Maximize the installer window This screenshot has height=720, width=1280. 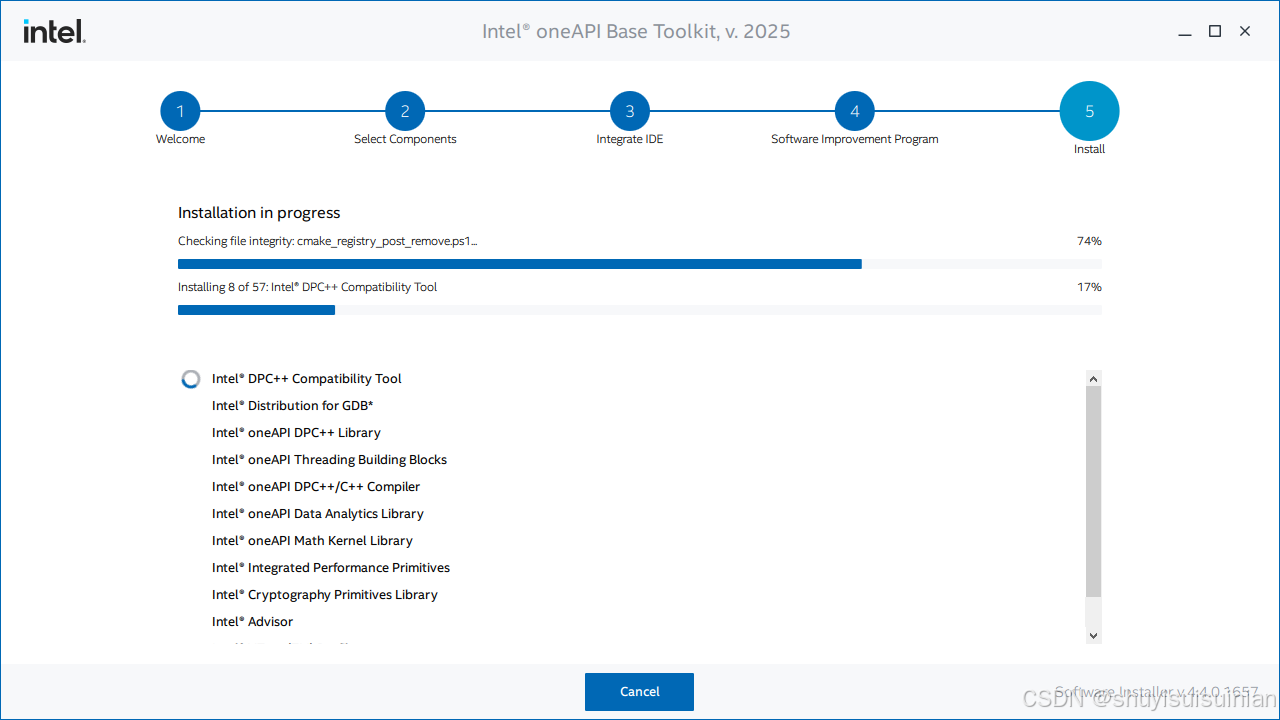pos(1215,31)
